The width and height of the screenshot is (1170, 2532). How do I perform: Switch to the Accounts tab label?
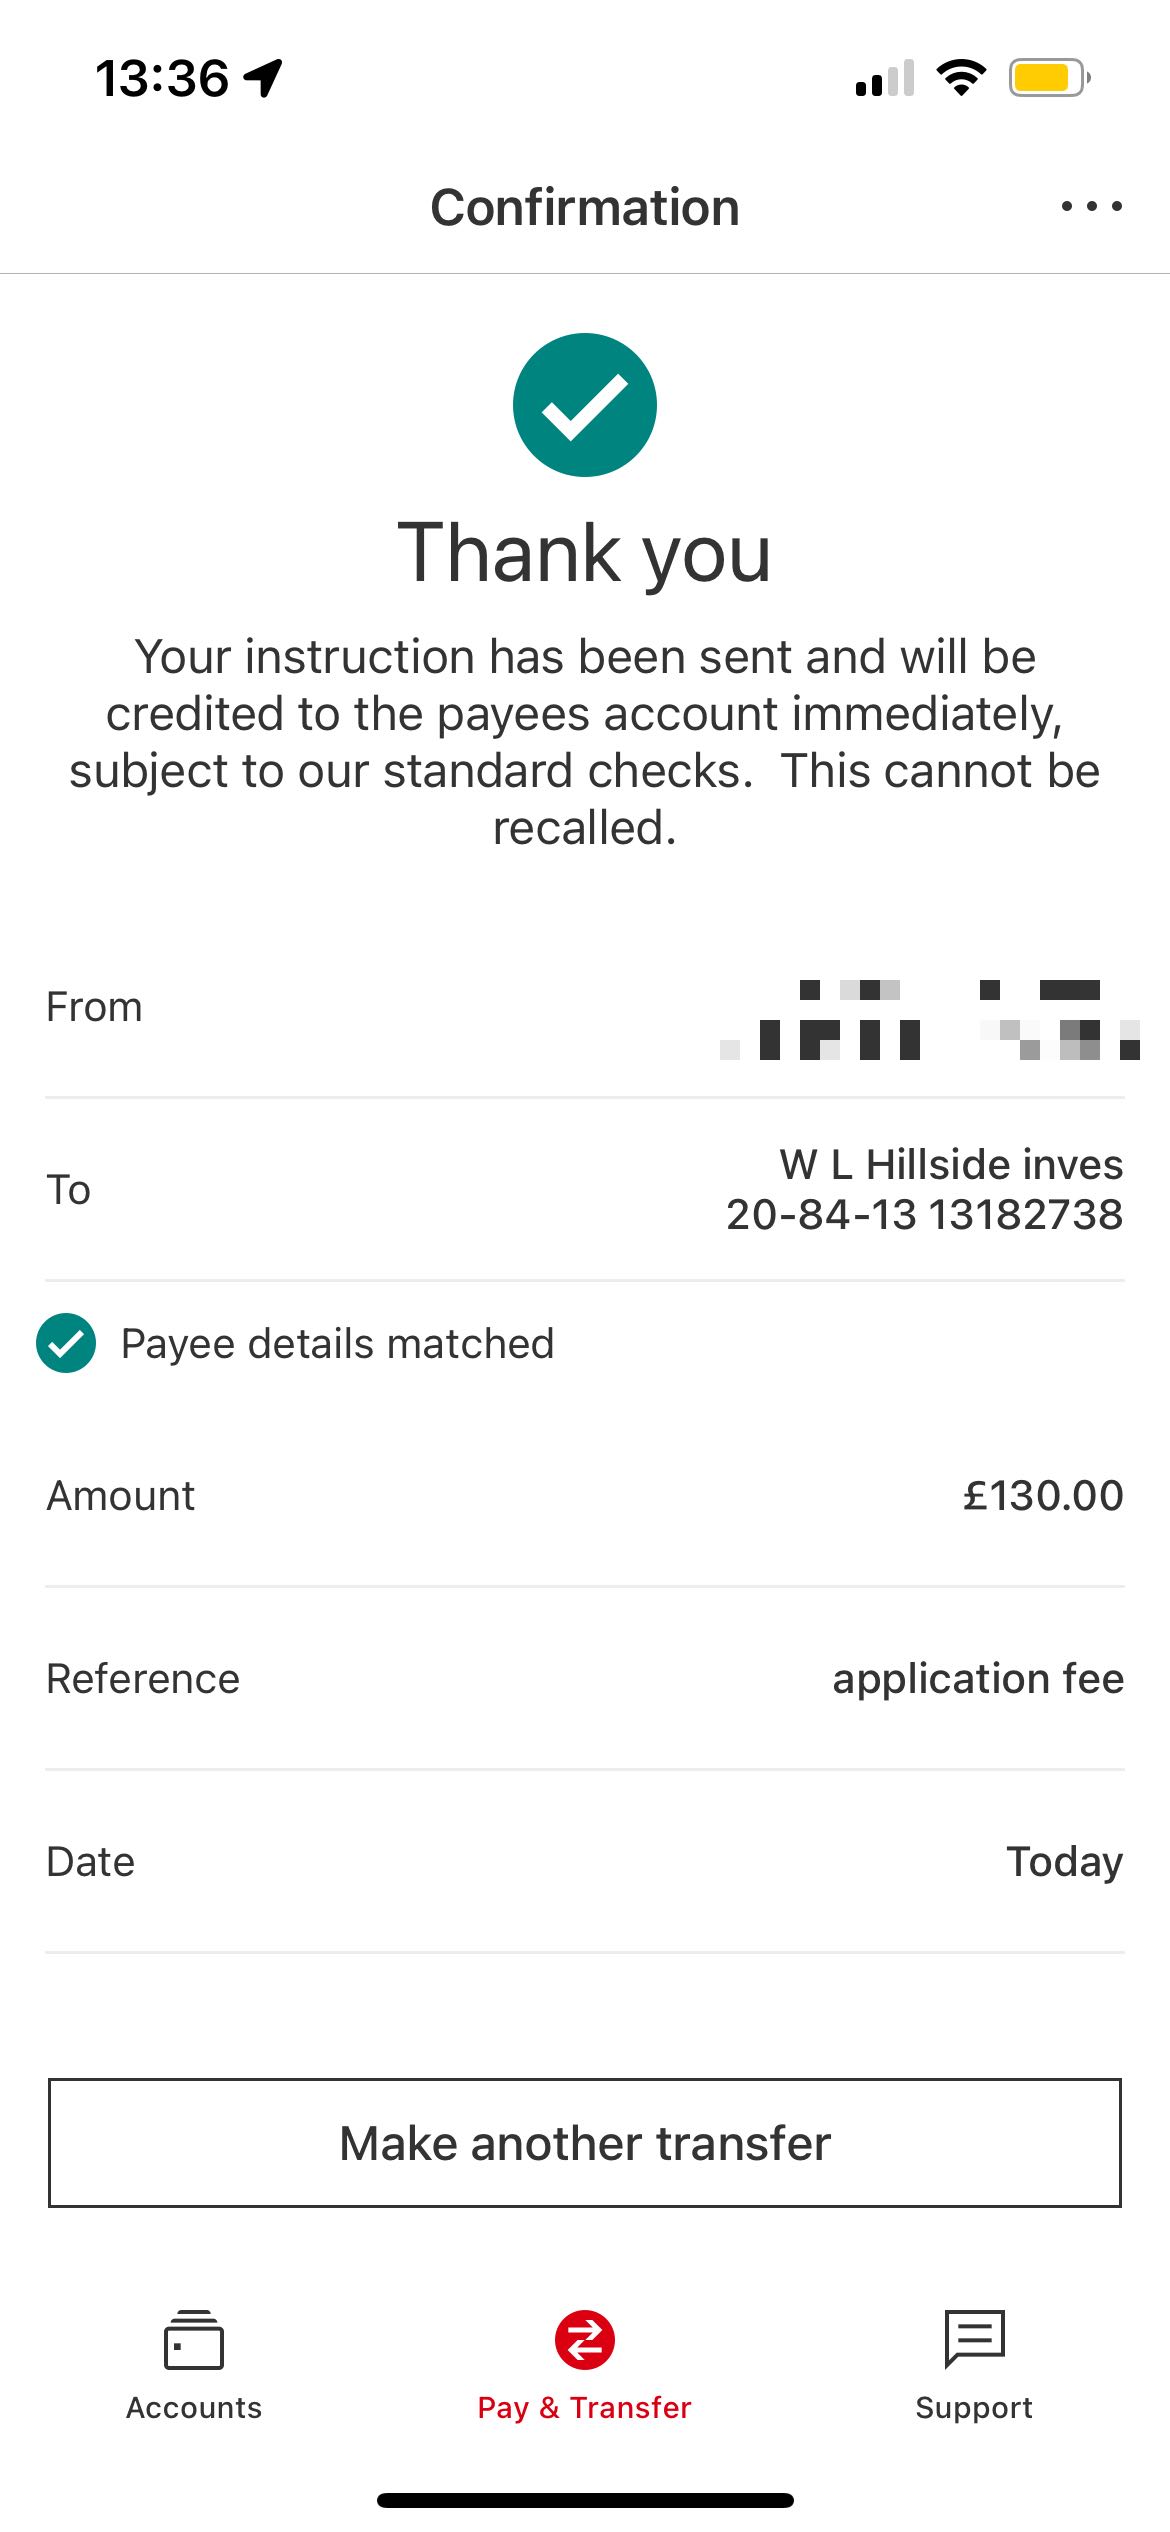(x=194, y=2408)
